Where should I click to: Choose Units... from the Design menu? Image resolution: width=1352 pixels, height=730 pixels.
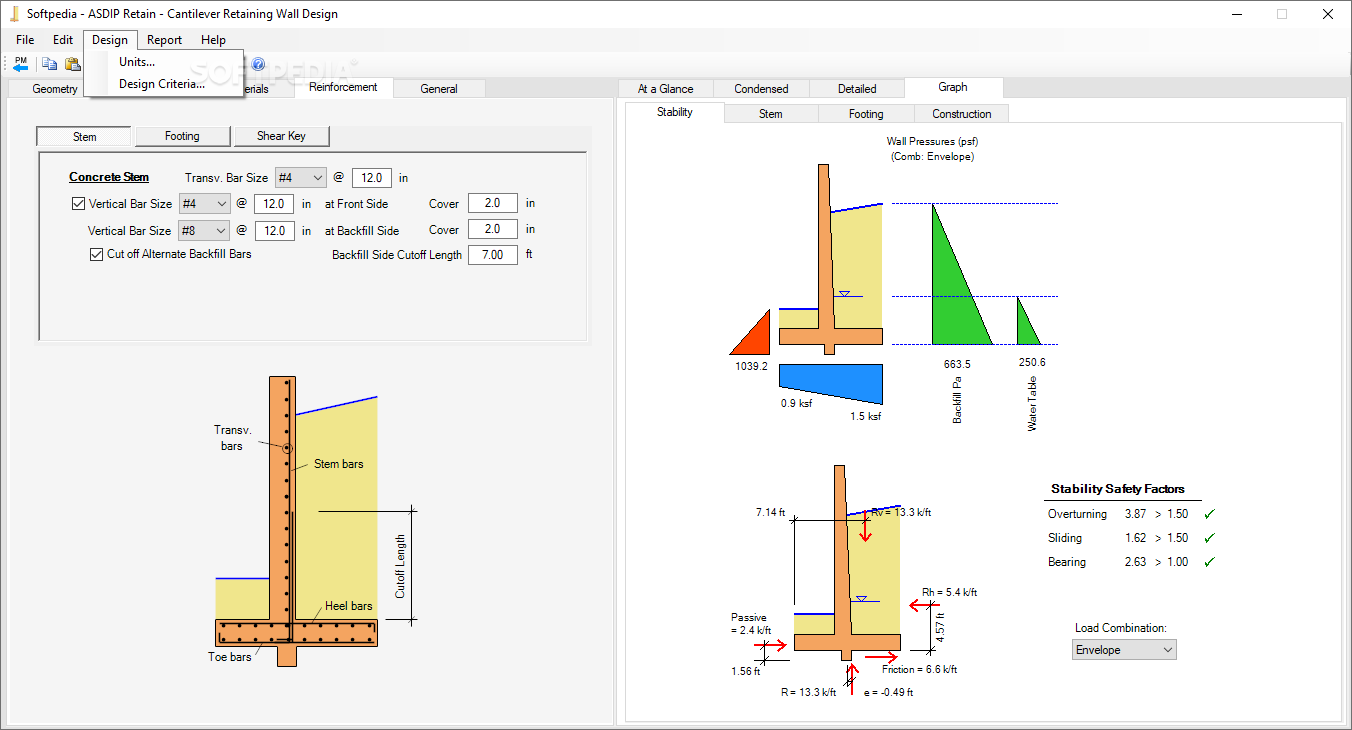[x=137, y=62]
